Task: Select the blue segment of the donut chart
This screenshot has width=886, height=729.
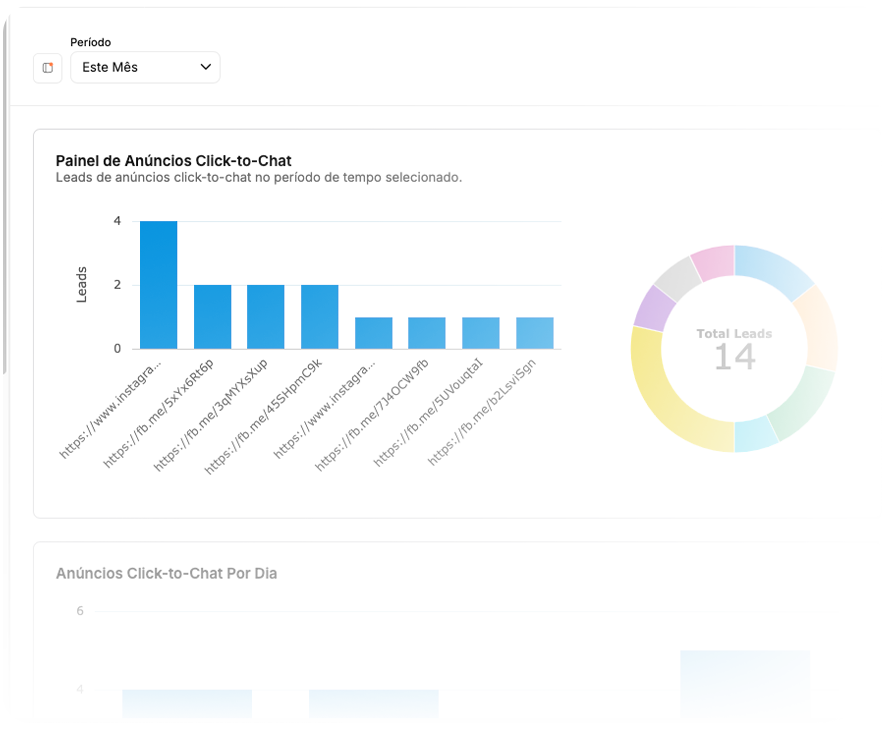Action: pyautogui.click(x=776, y=266)
